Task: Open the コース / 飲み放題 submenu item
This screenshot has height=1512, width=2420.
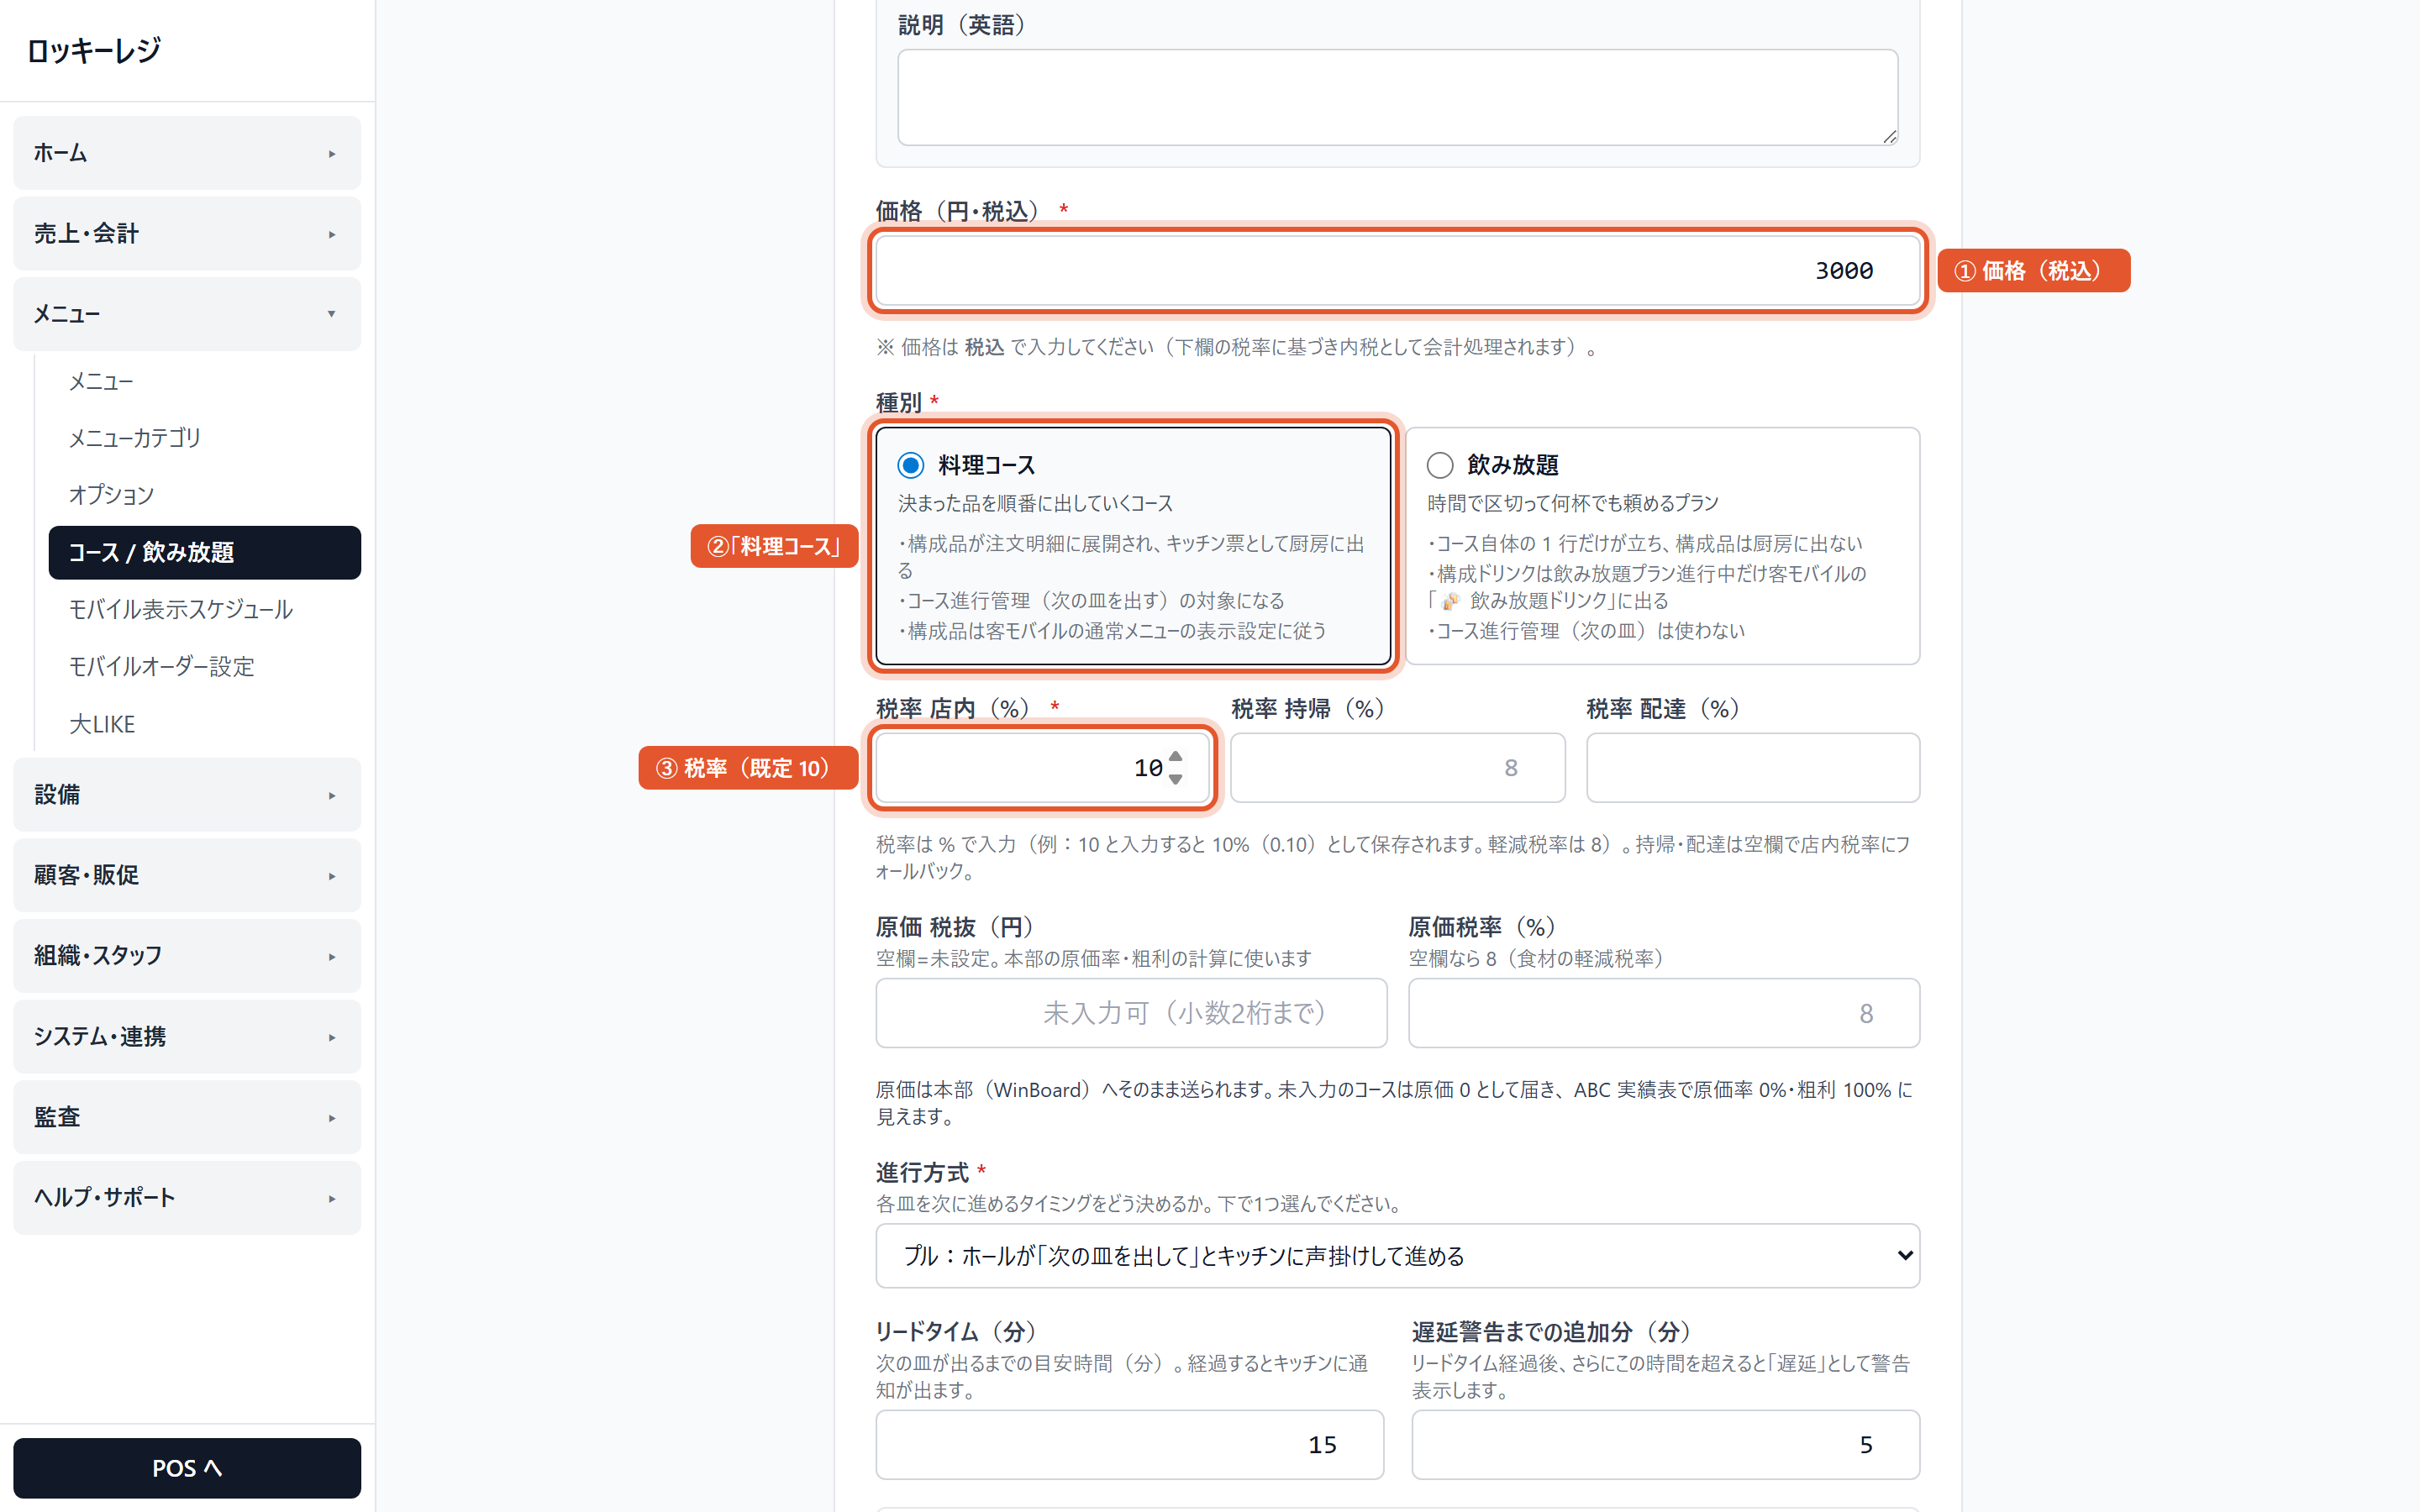Action: (204, 553)
